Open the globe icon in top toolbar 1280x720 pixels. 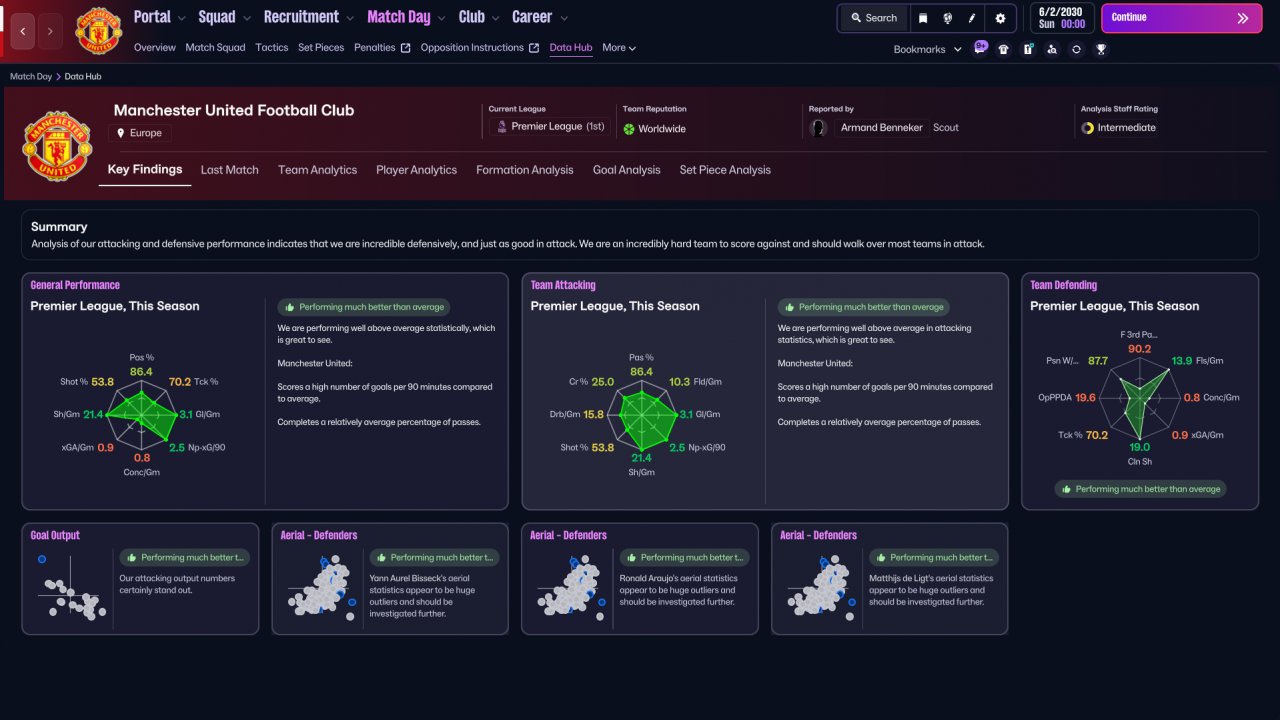(x=948, y=18)
